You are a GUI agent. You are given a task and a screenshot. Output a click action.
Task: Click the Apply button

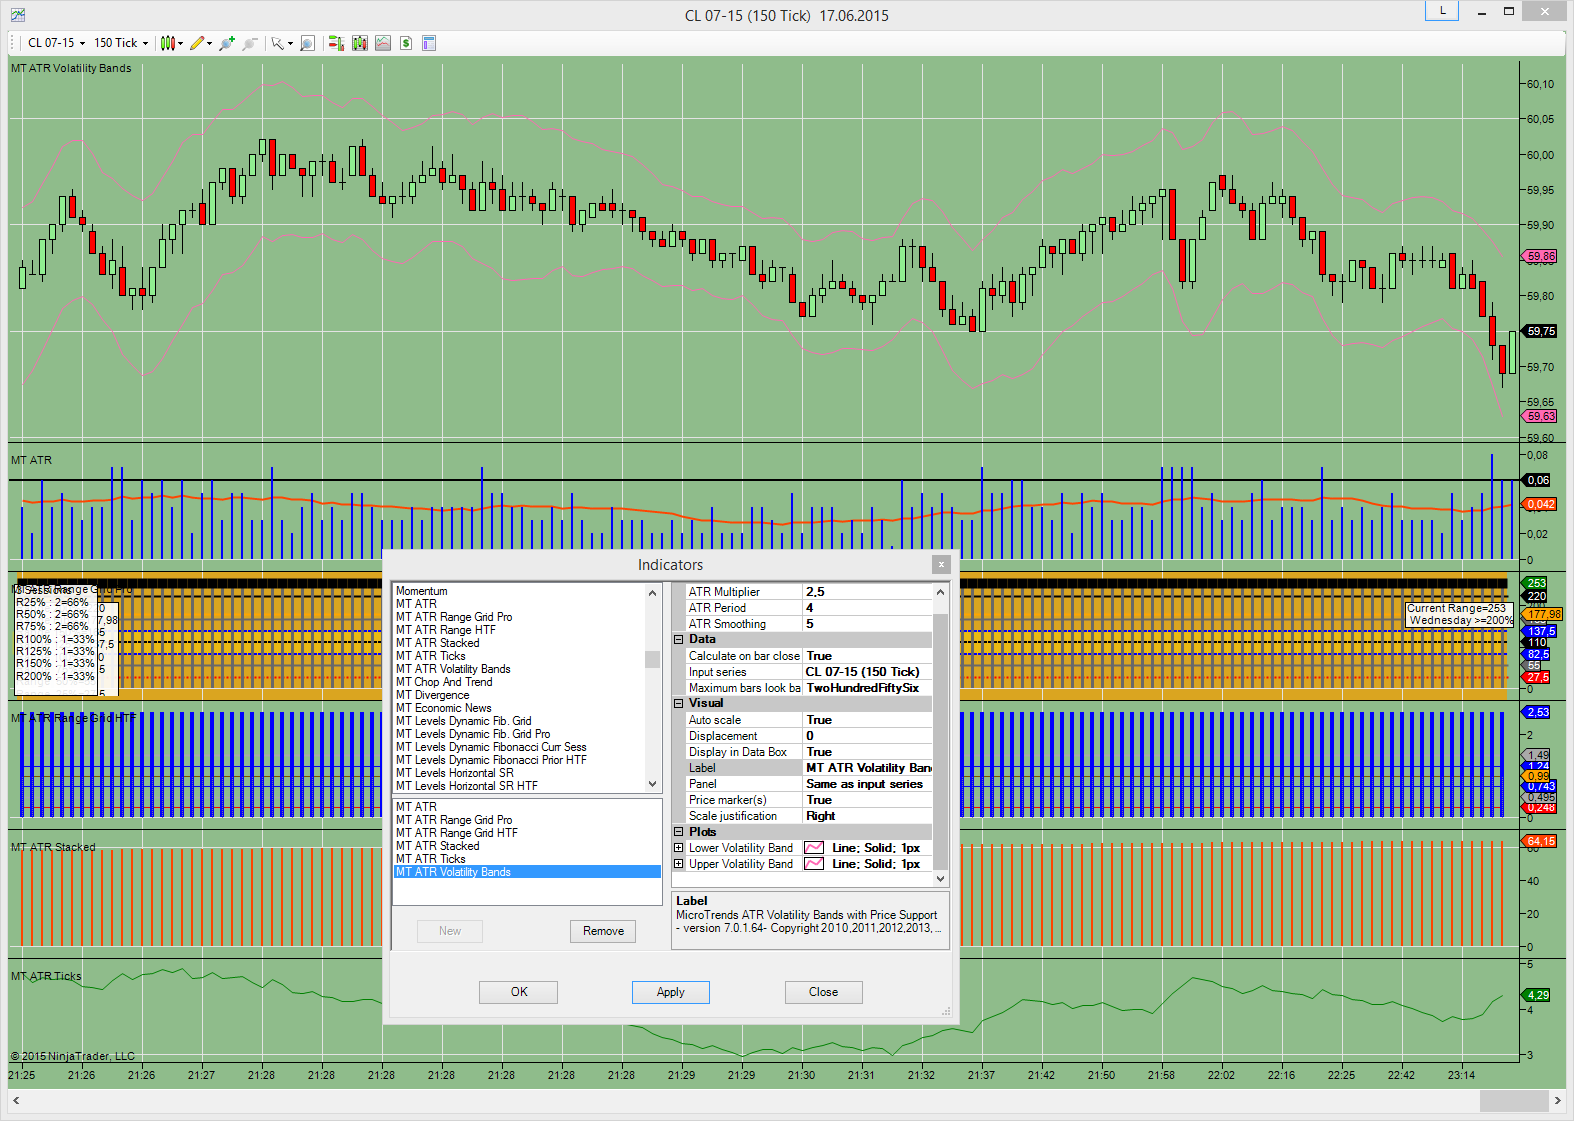[670, 992]
